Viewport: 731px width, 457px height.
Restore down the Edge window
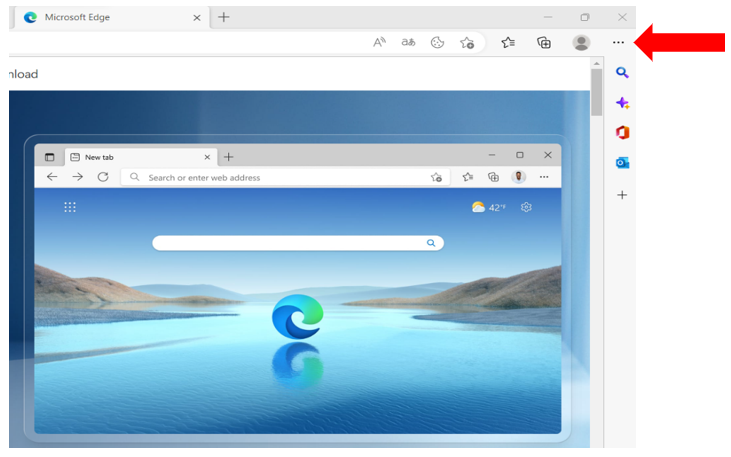coord(585,17)
